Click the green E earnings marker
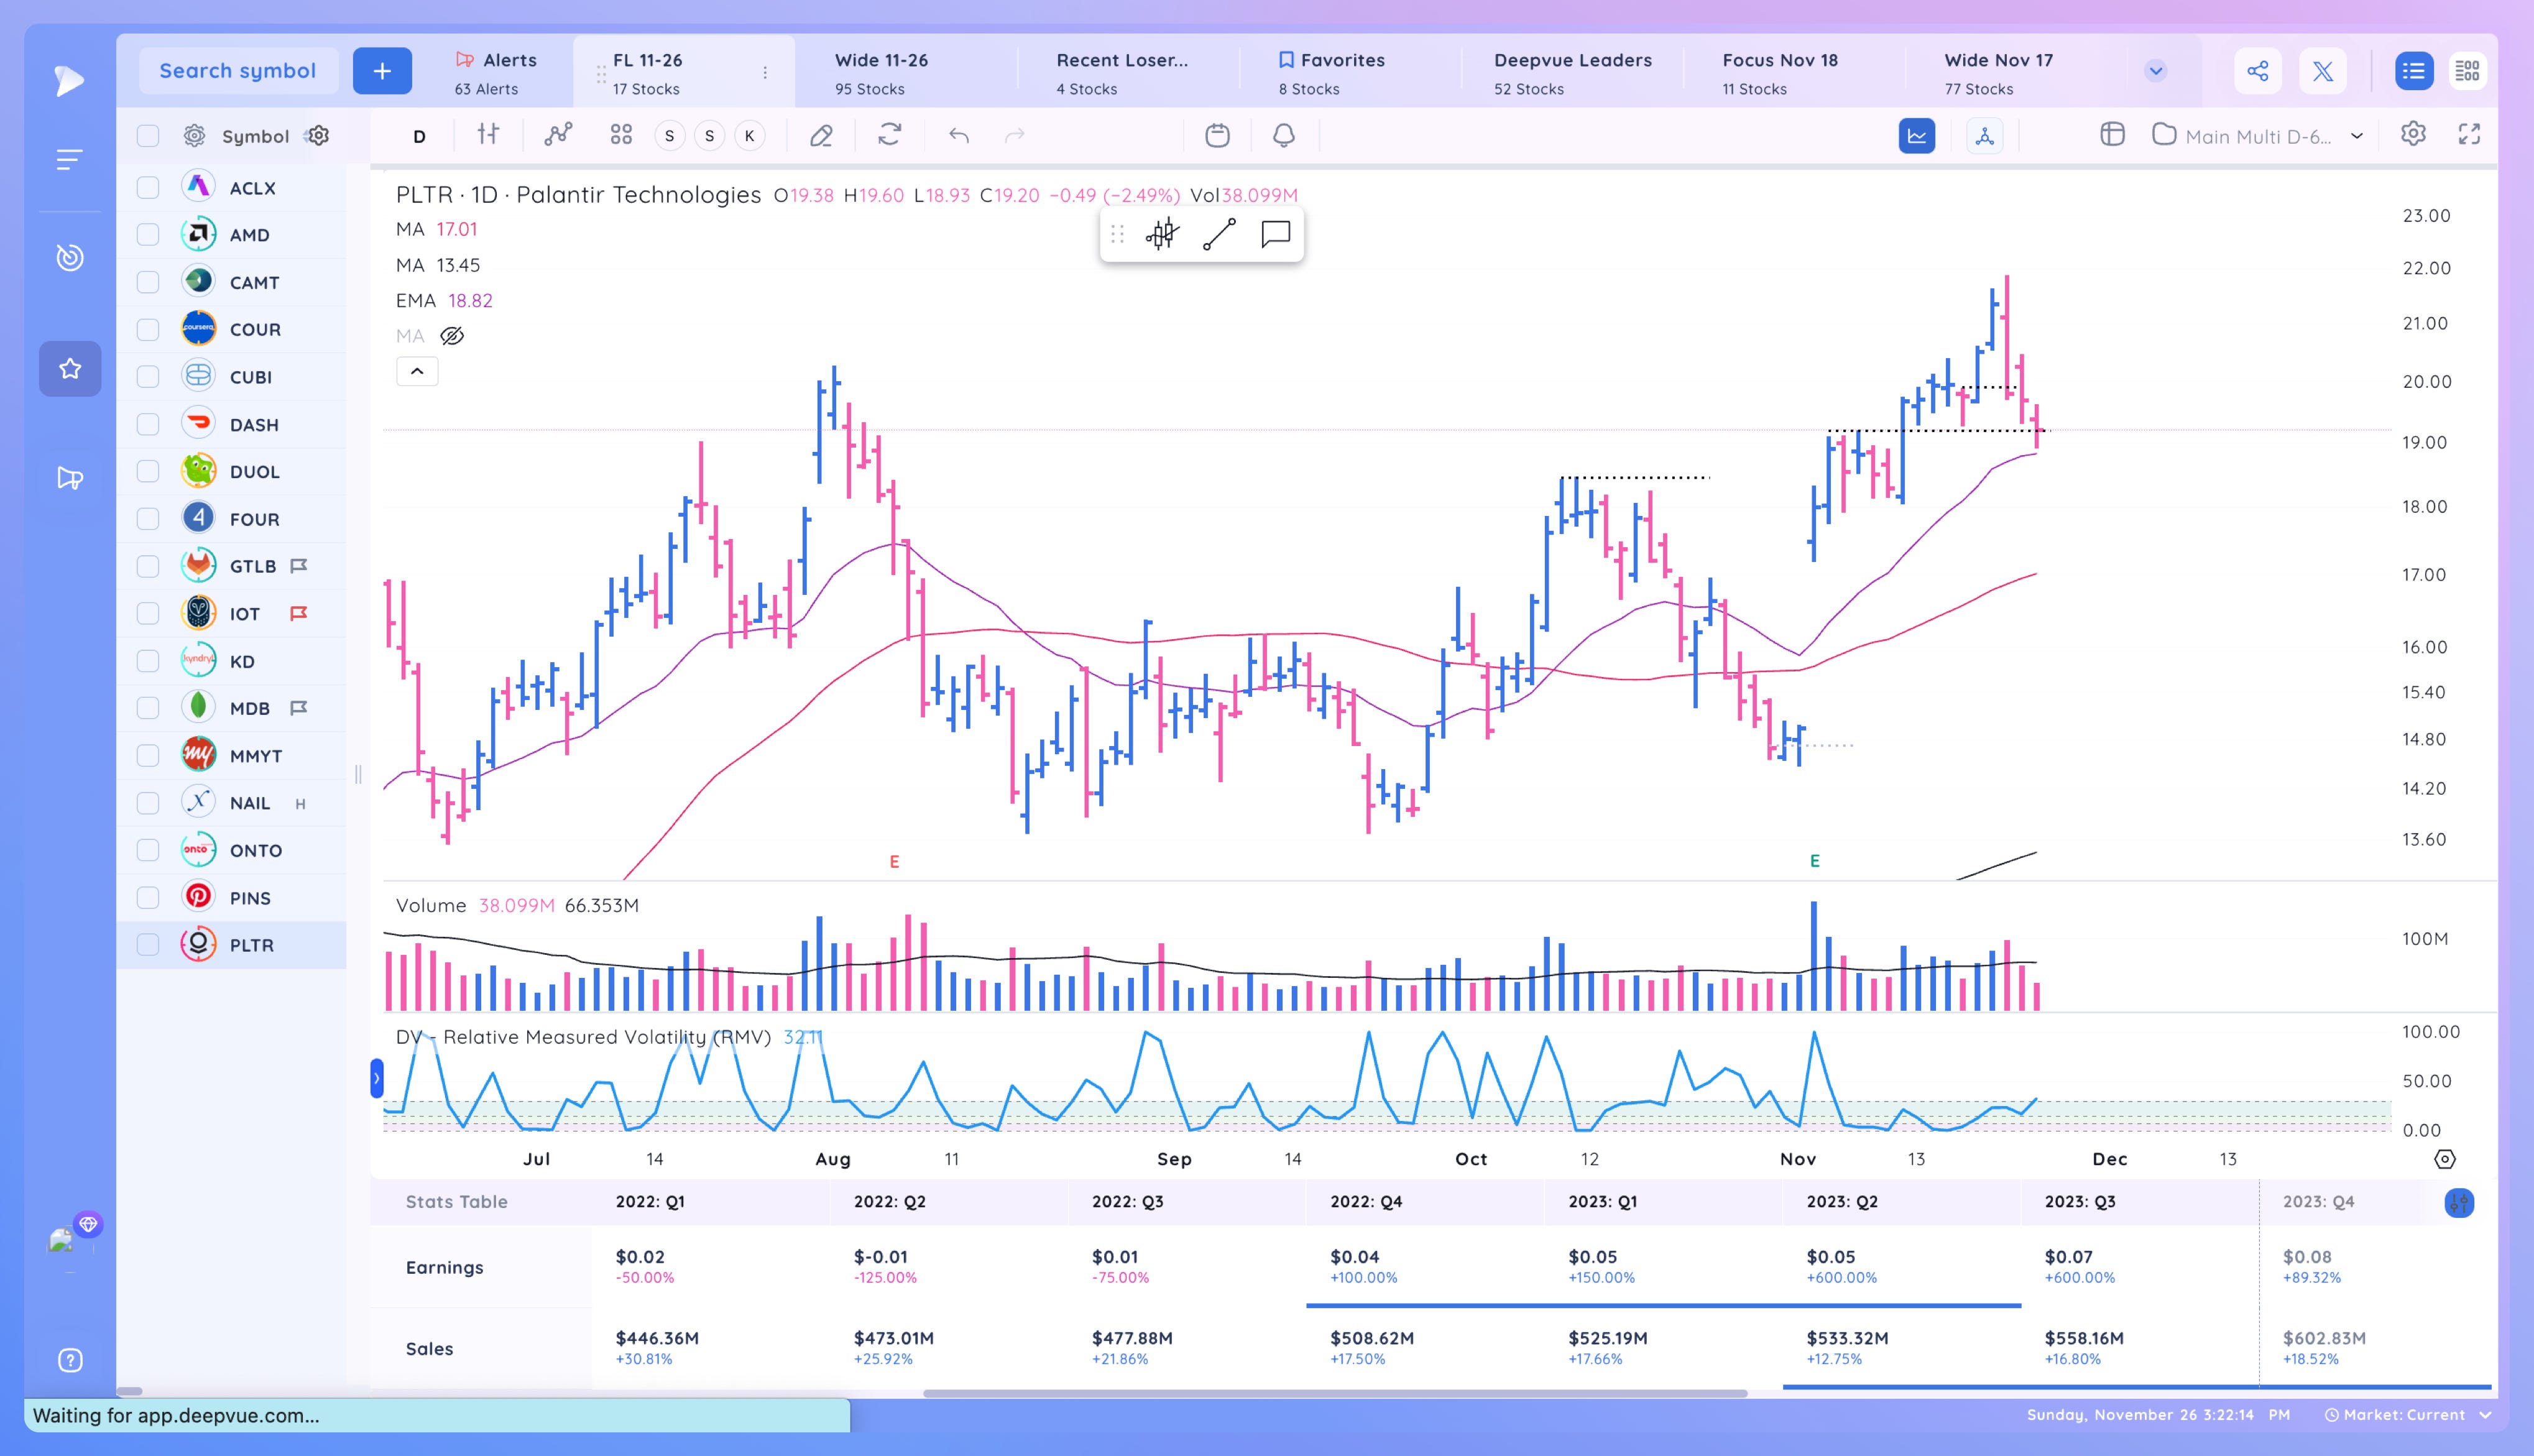 tap(1814, 860)
